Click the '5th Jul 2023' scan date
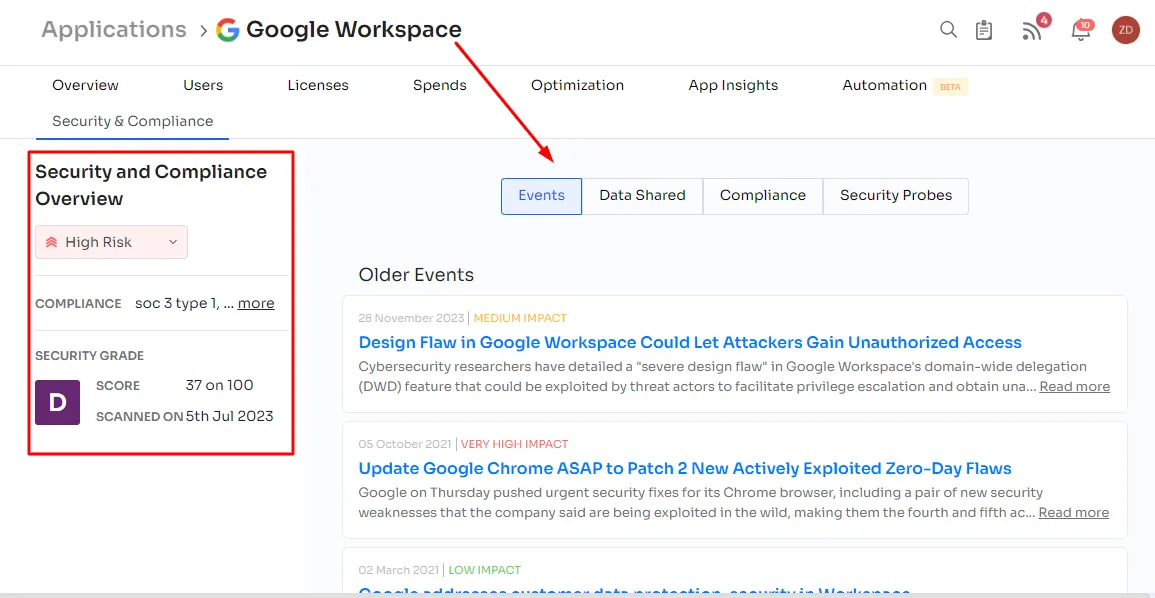This screenshot has width=1155, height=598. click(230, 416)
